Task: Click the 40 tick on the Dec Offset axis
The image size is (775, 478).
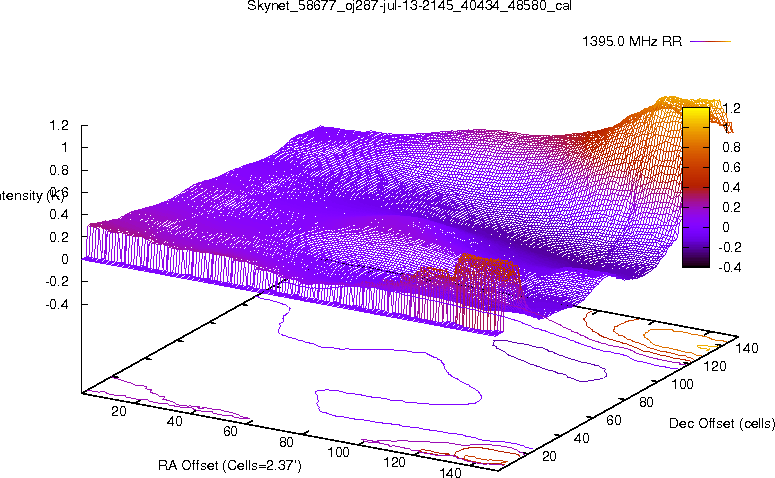Action: coord(581,438)
